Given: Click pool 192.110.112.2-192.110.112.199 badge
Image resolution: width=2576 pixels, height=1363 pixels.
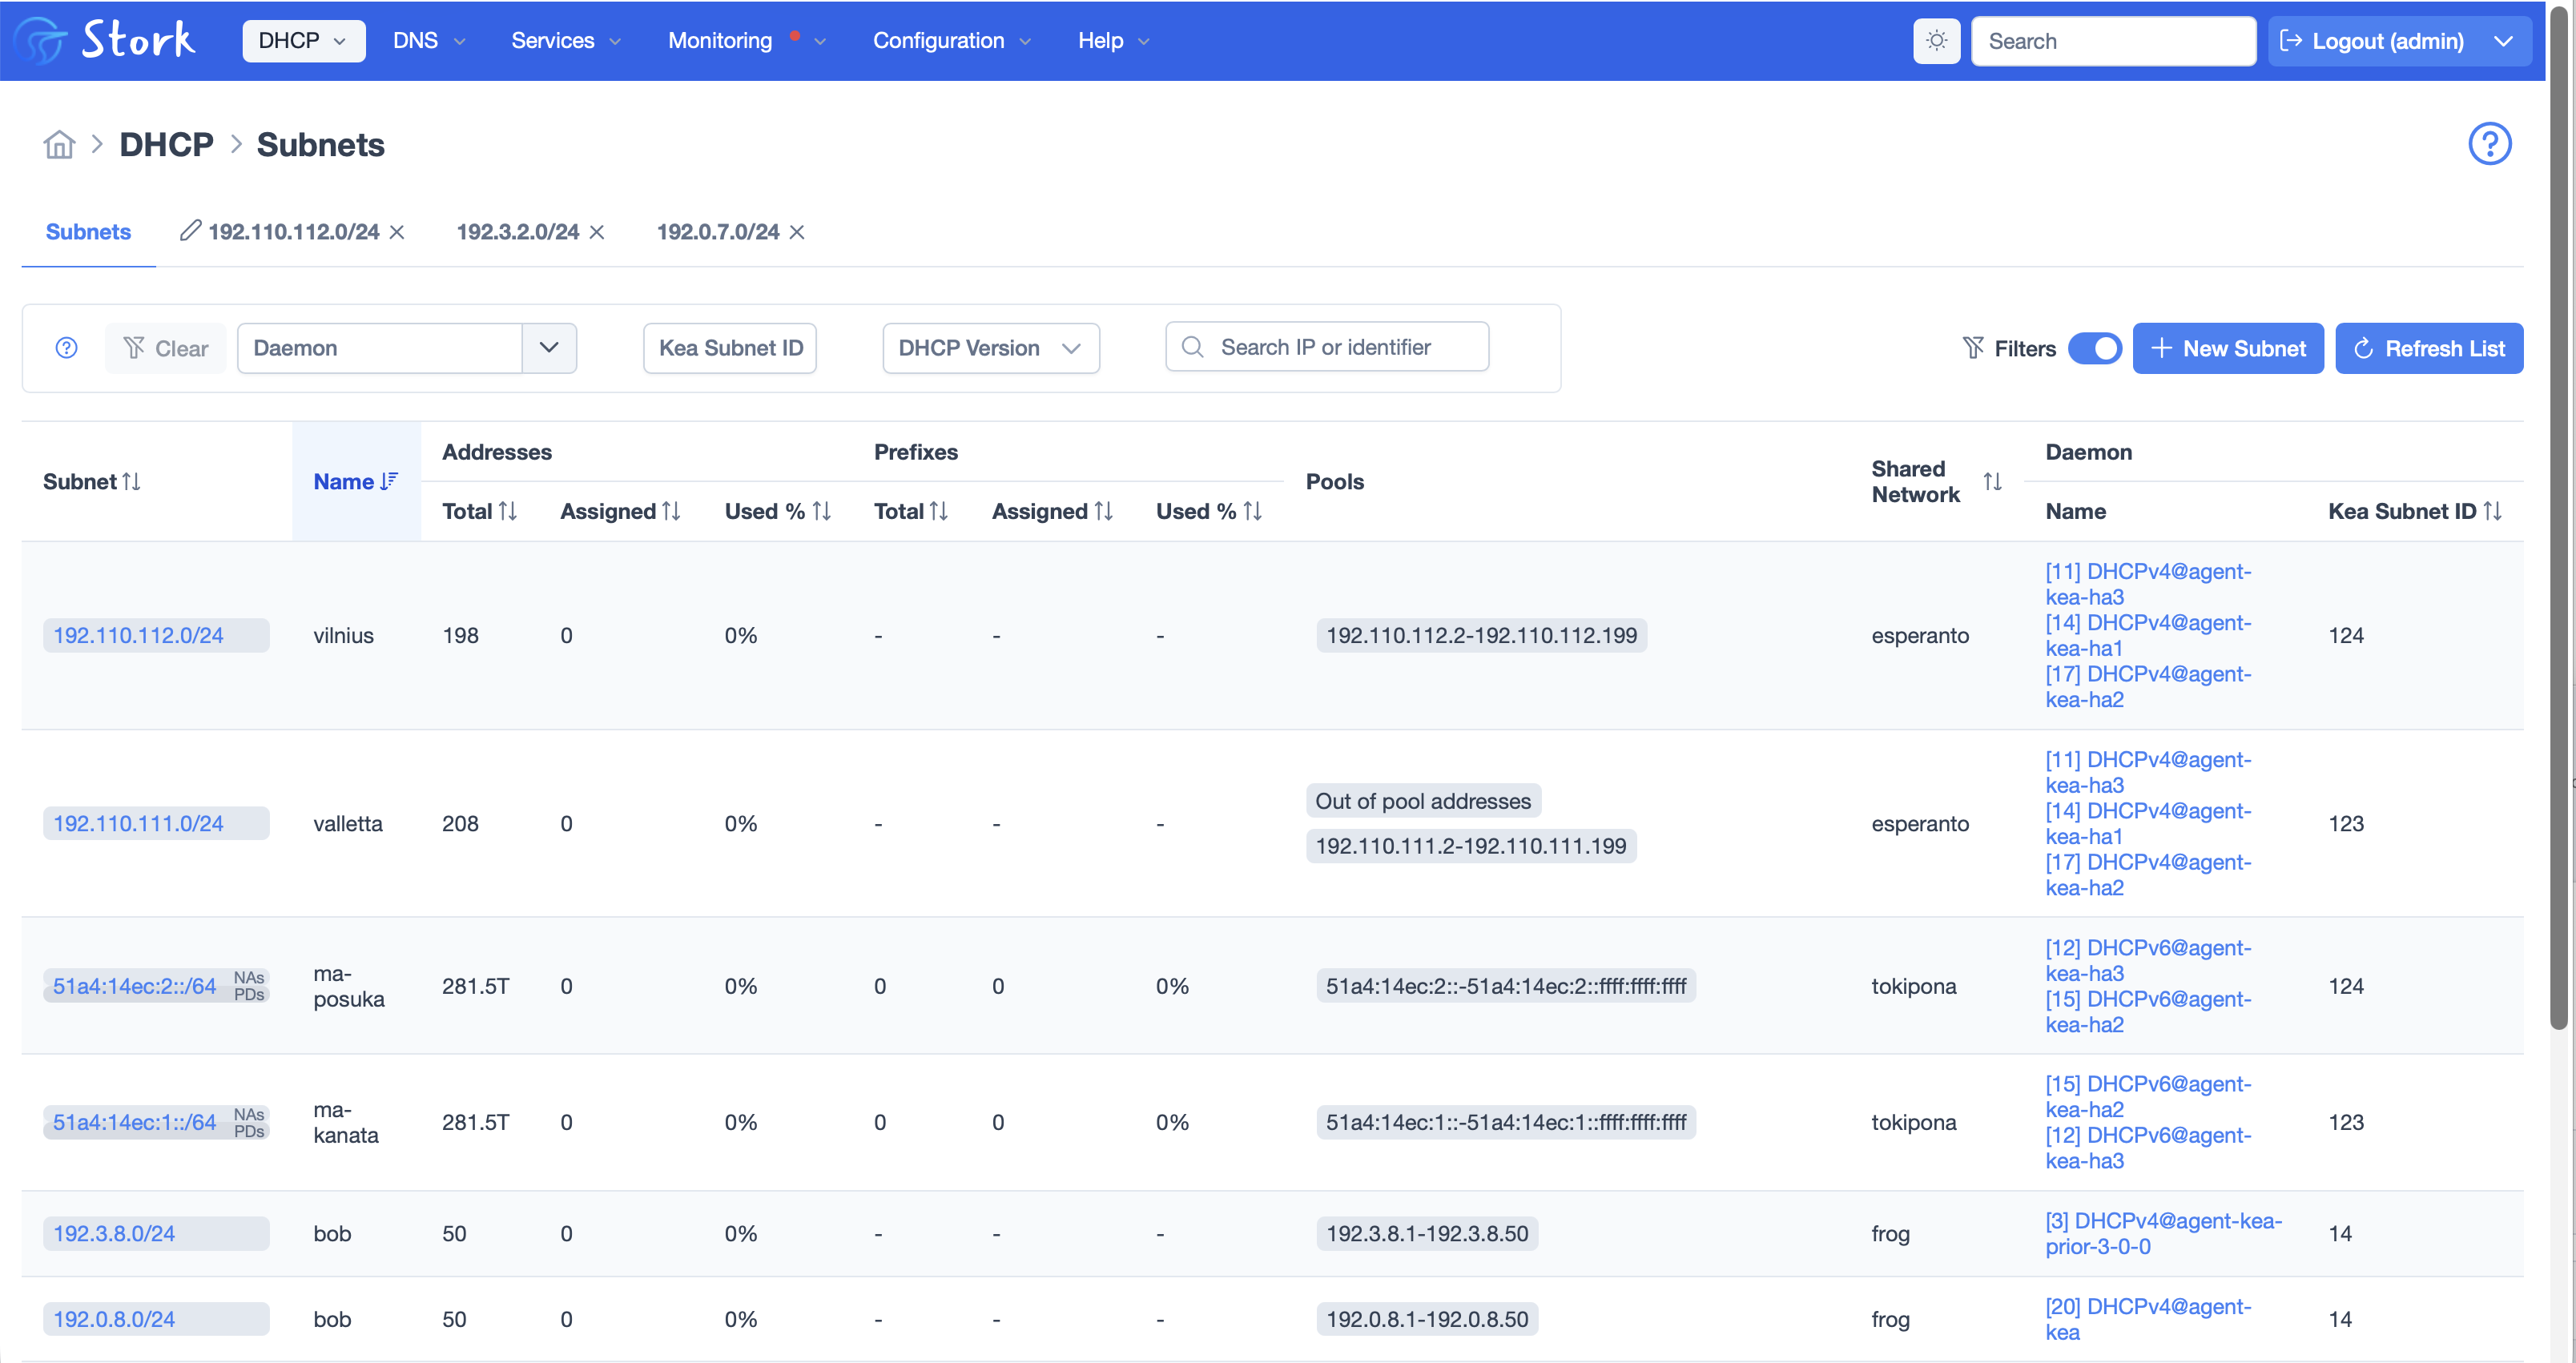Looking at the screenshot, I should click(1481, 636).
